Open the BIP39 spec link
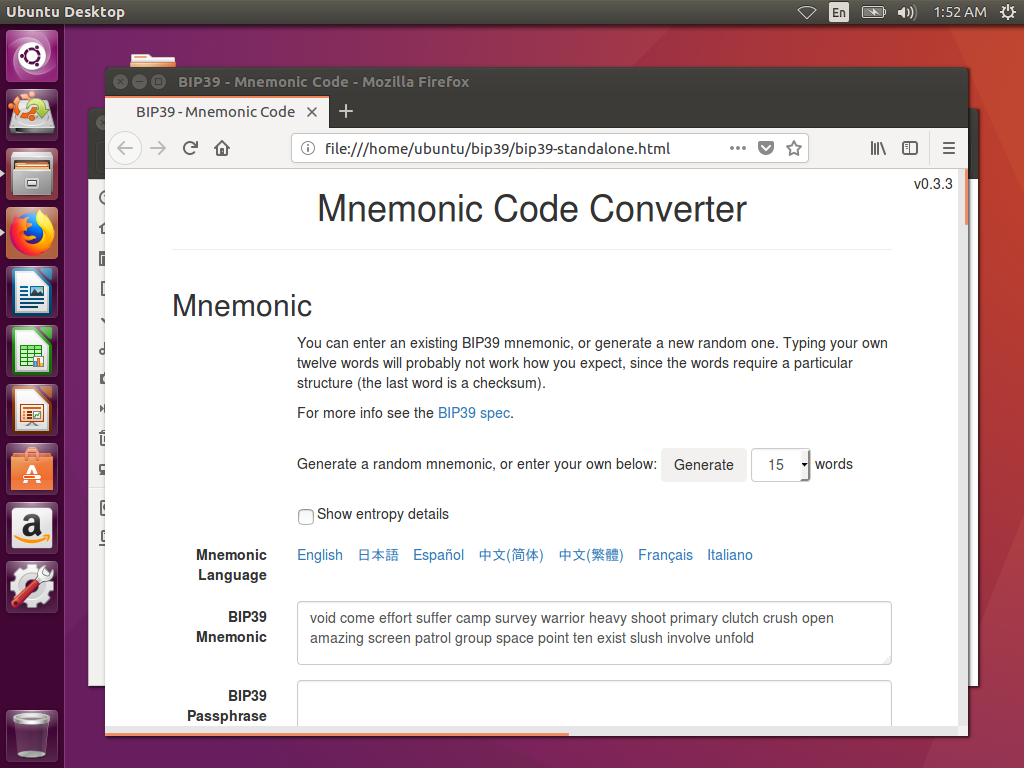The height and width of the screenshot is (768, 1024). [474, 412]
